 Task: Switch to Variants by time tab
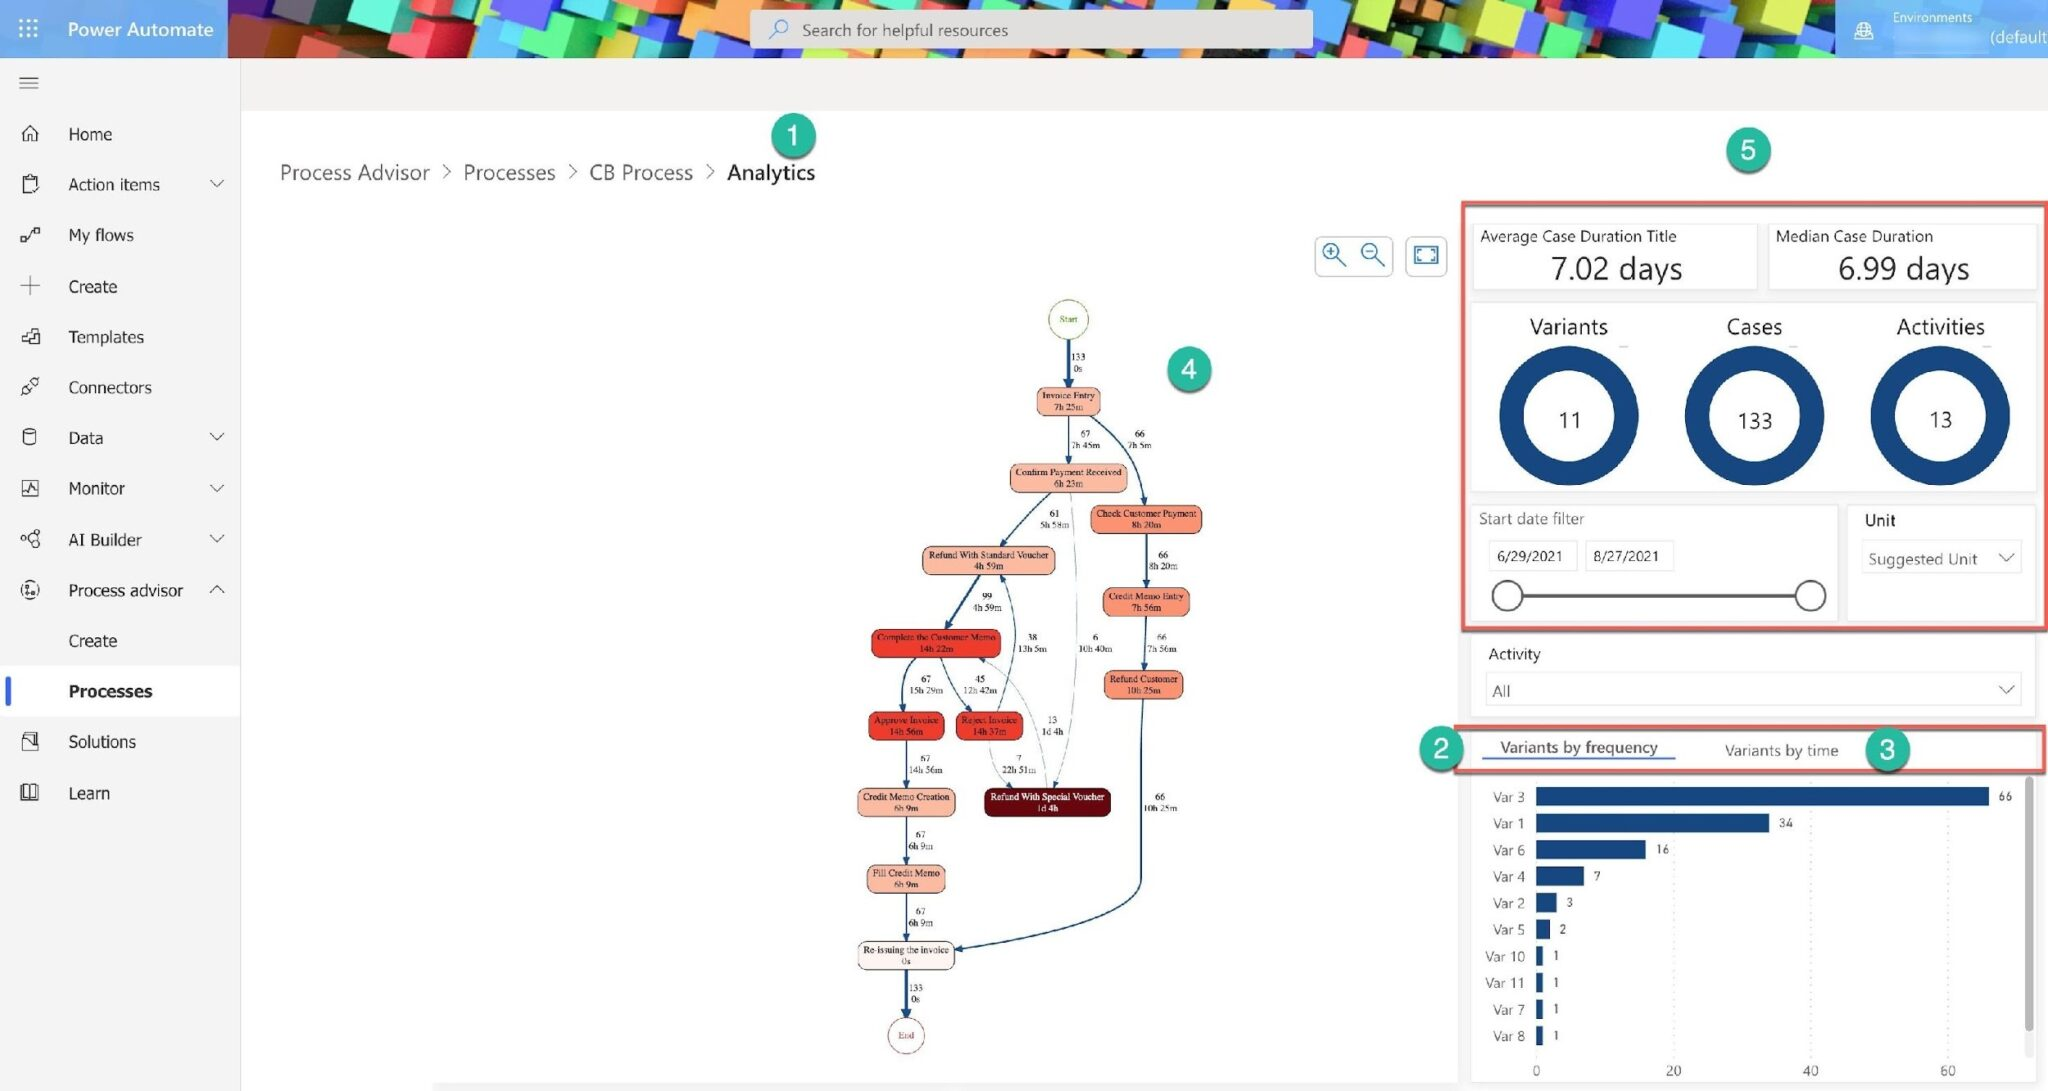click(1780, 749)
